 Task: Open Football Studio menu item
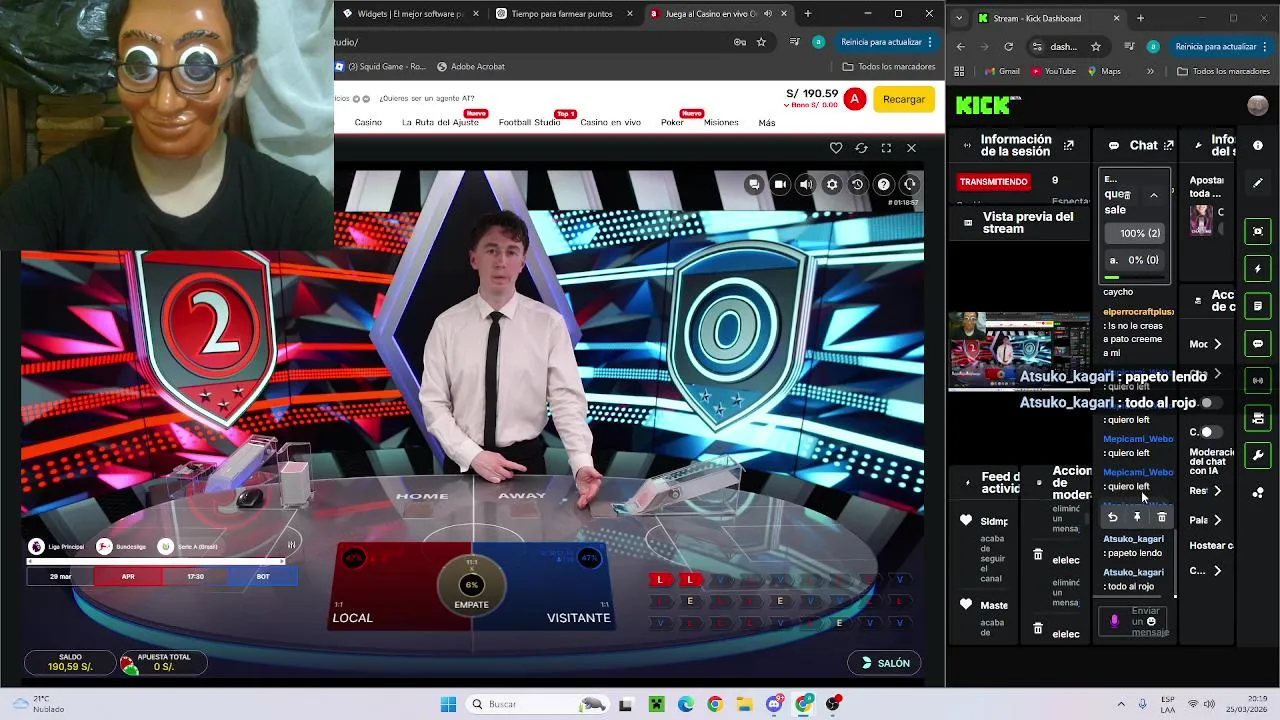pos(529,123)
